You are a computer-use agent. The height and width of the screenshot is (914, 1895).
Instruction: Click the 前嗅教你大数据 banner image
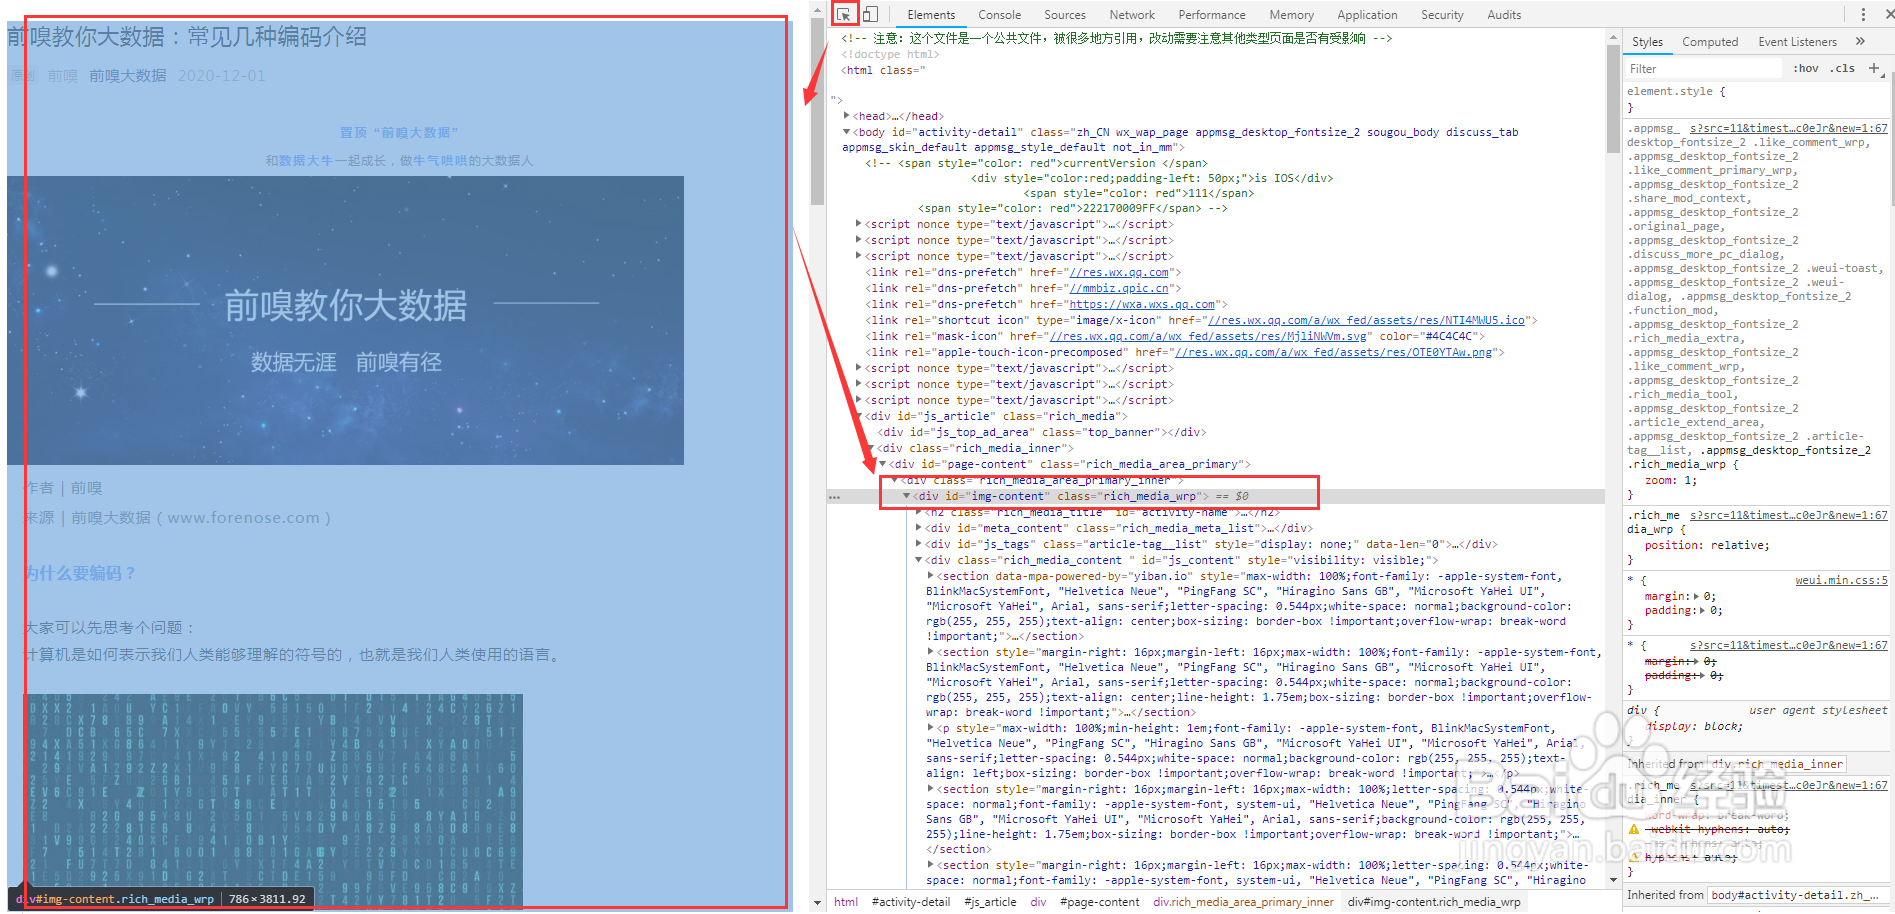click(x=345, y=320)
